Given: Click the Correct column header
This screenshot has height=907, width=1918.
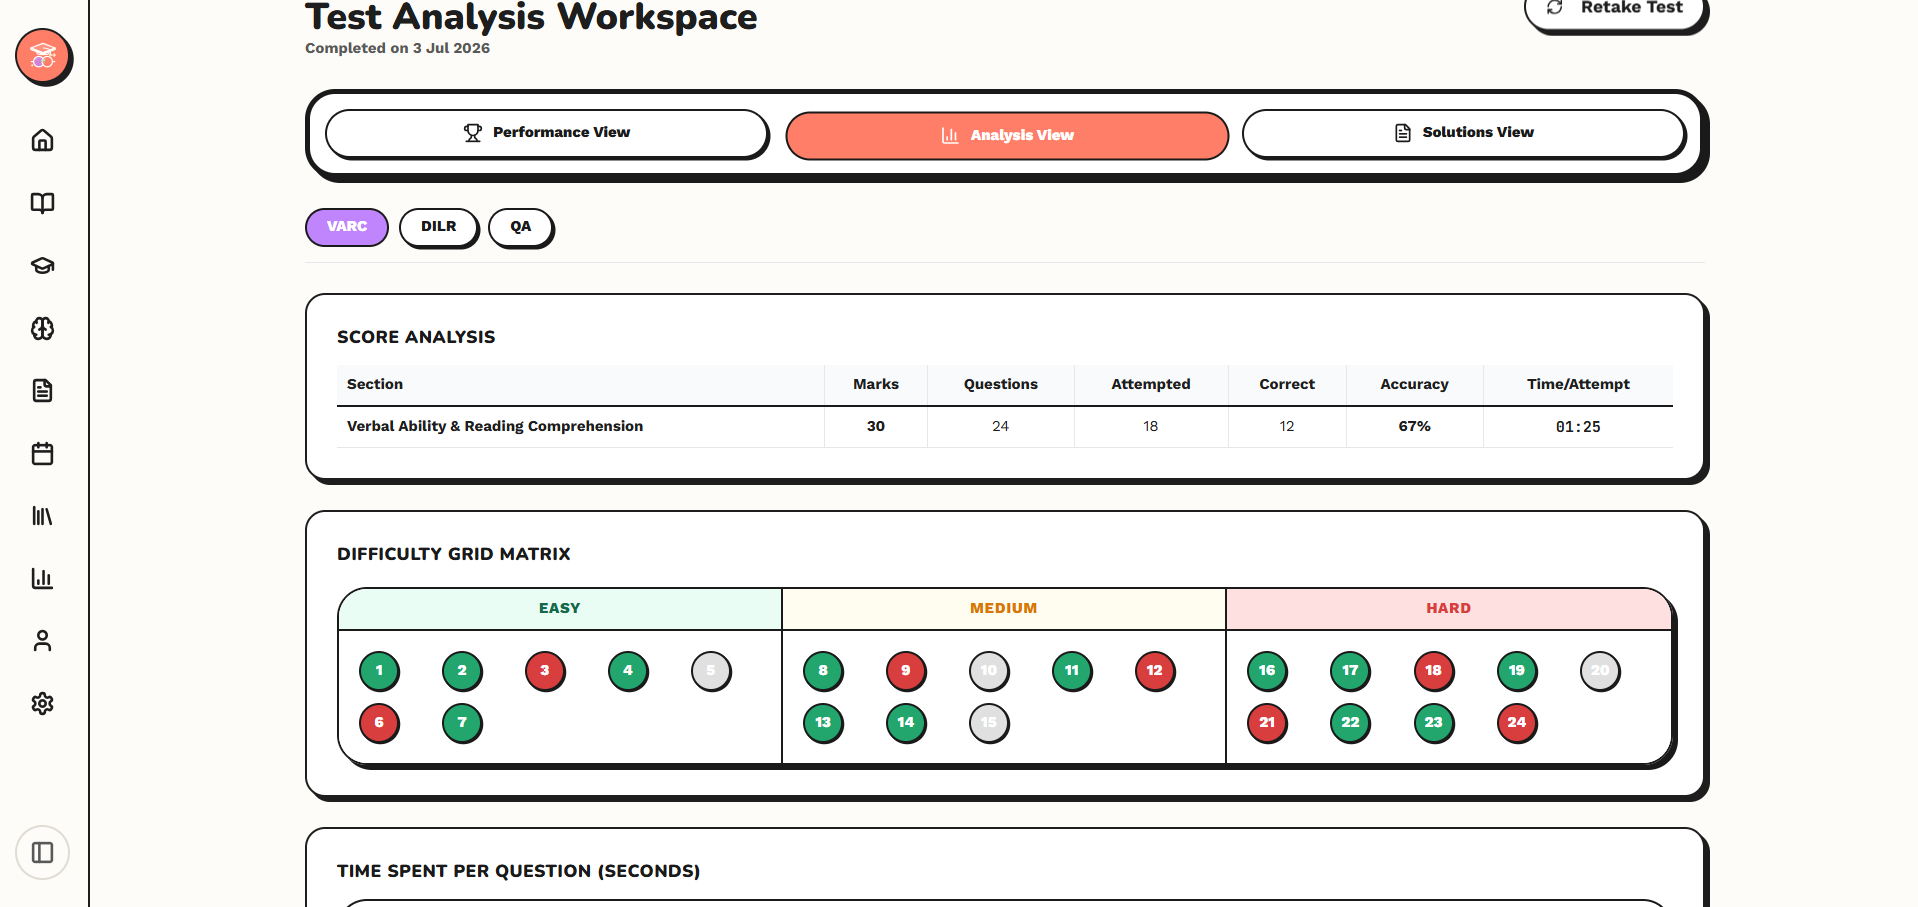Looking at the screenshot, I should pos(1287,385).
